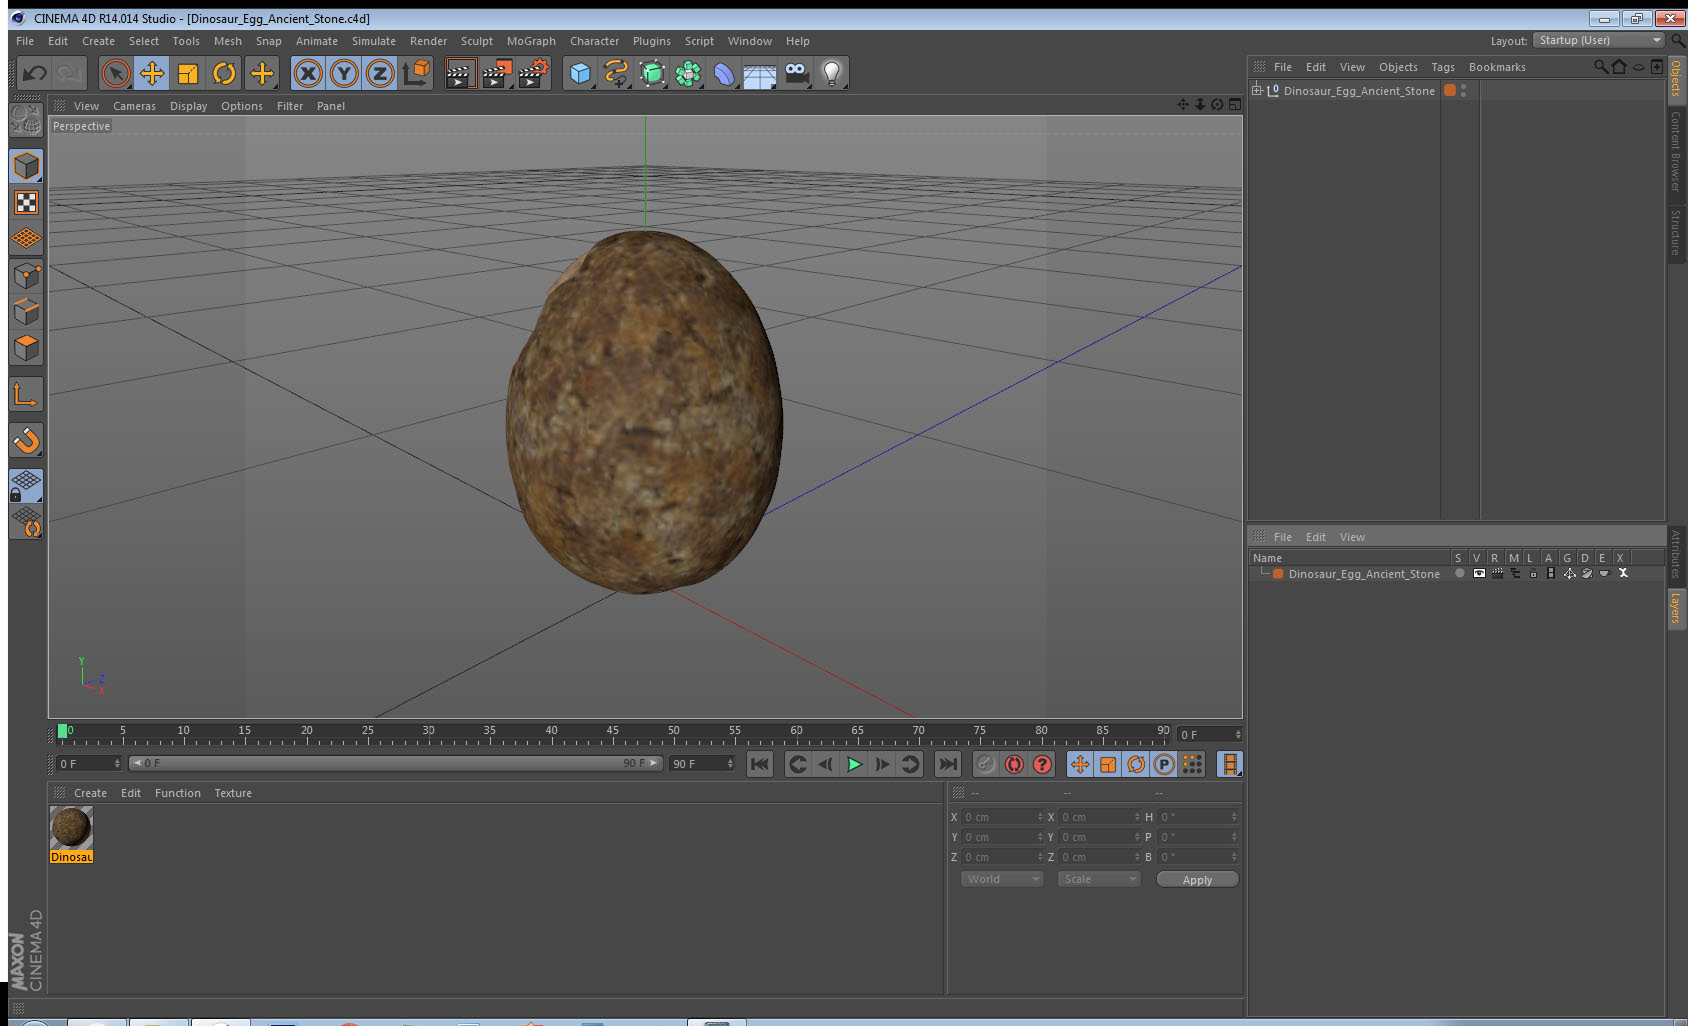The image size is (1688, 1026).
Task: Click the end frame 90 F field
Action: [x=702, y=764]
